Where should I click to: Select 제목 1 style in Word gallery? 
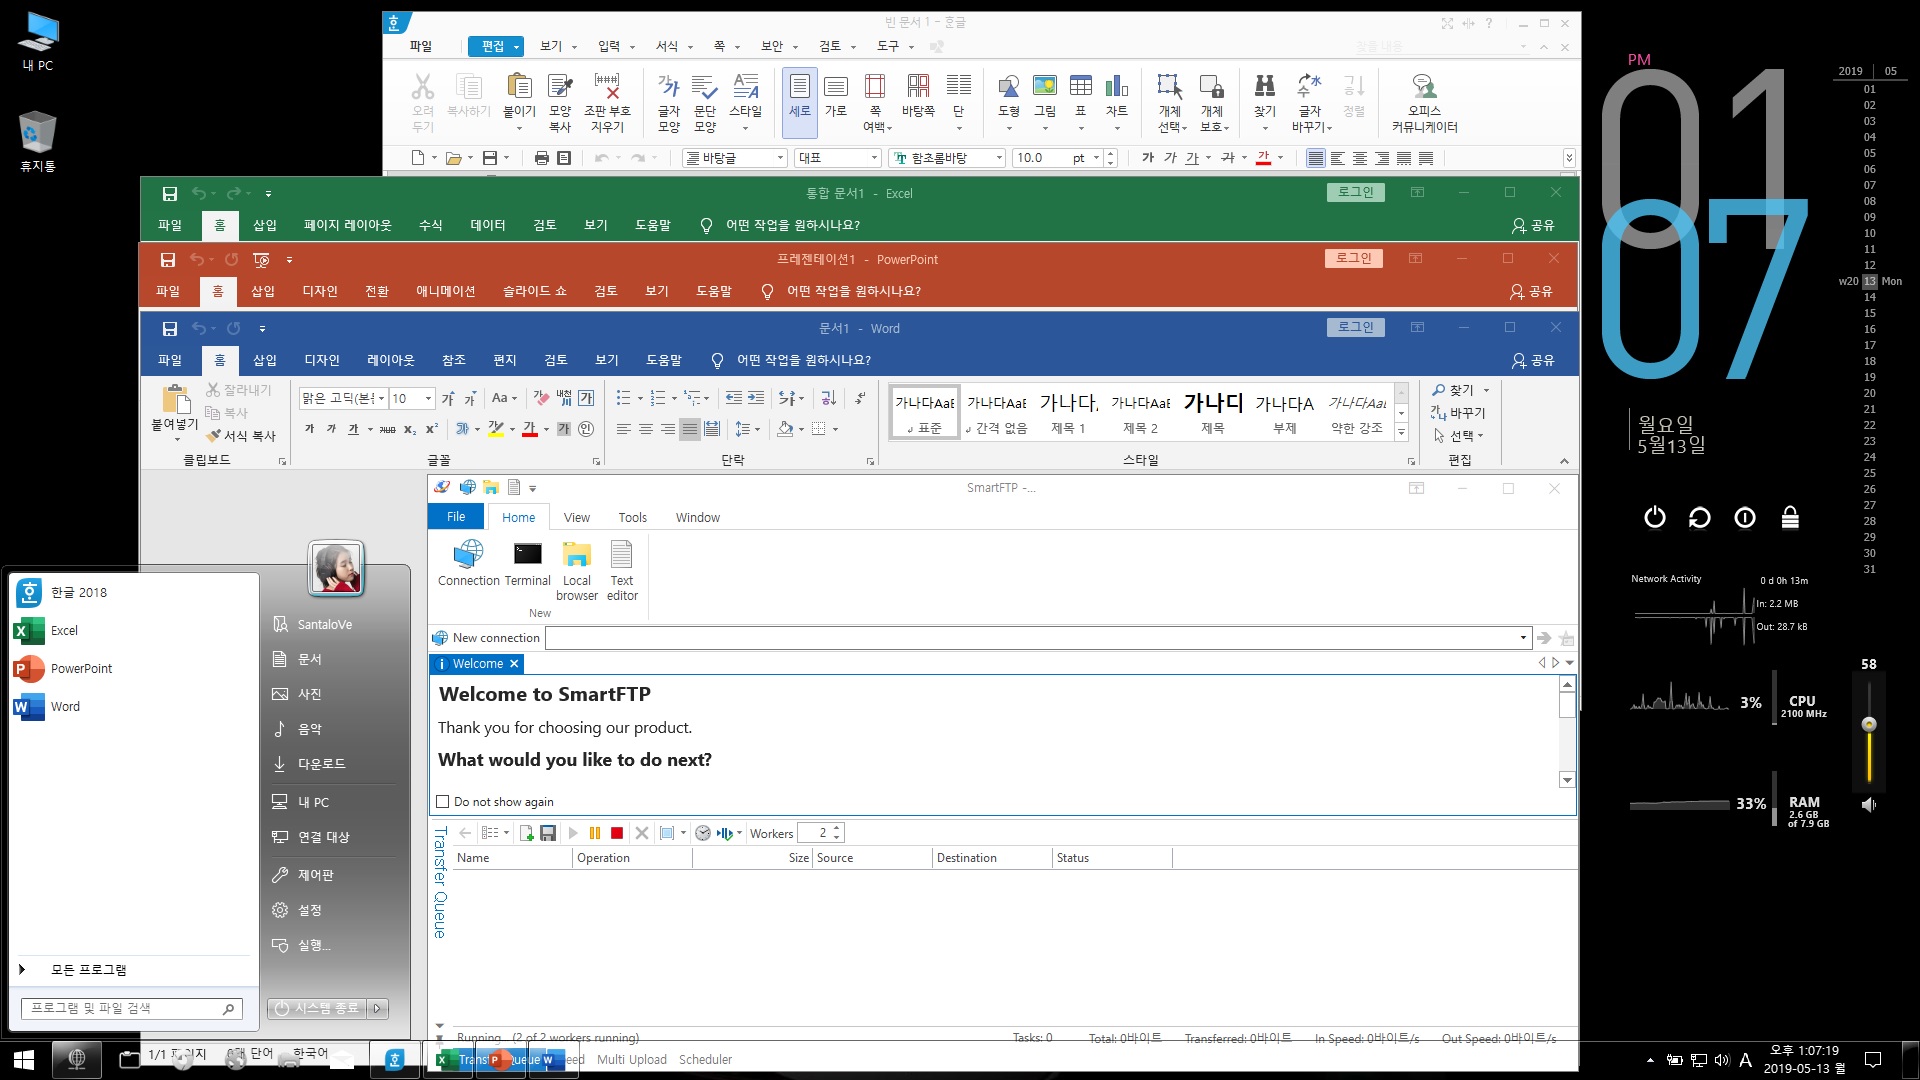pos(1068,413)
